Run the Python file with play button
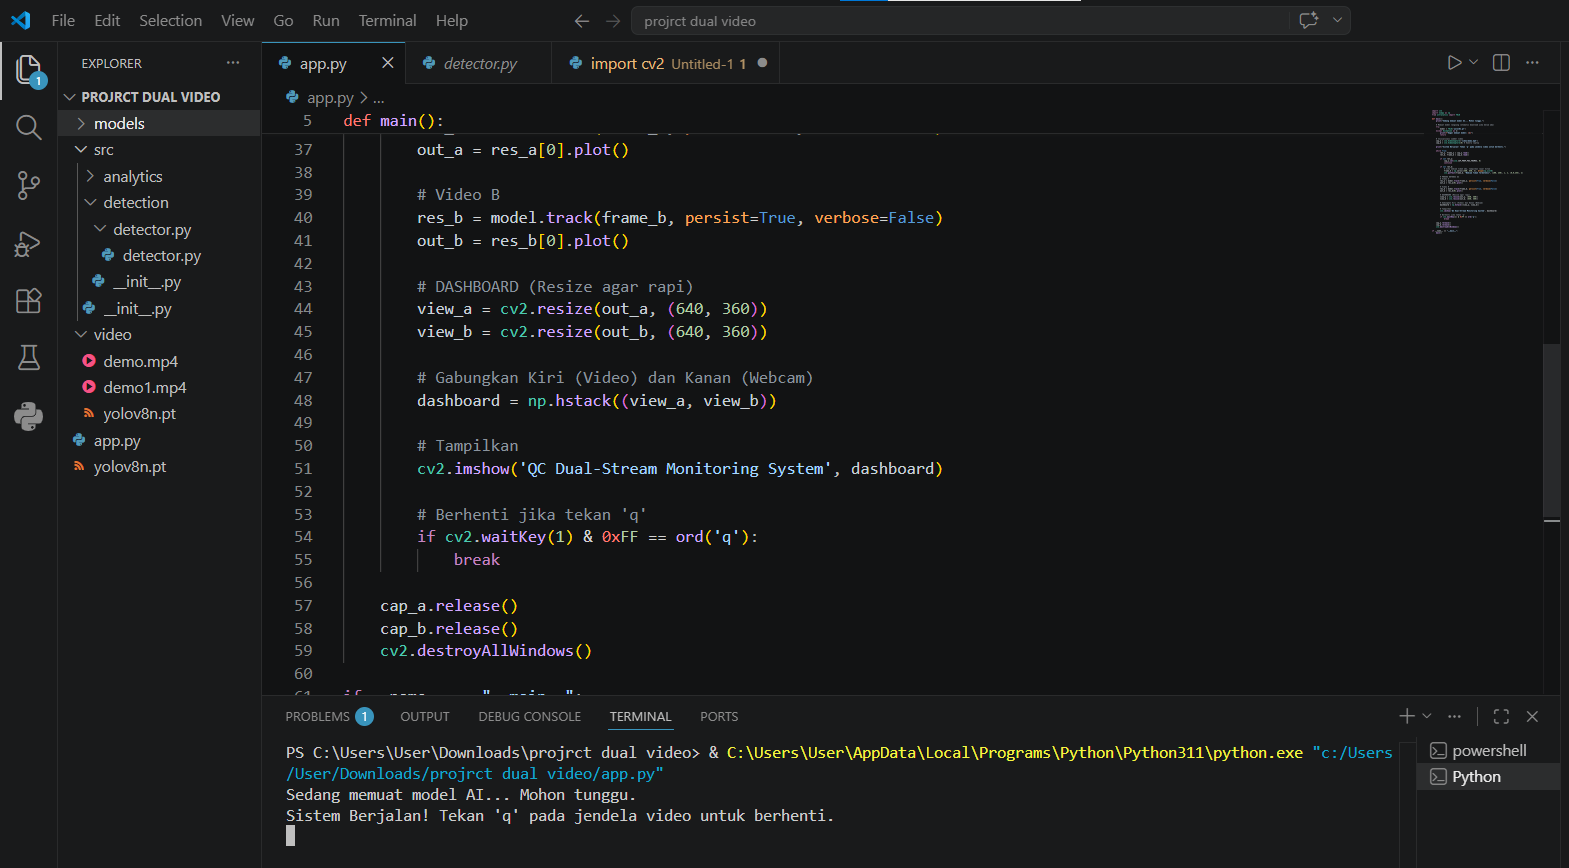Screen dimensions: 1569x868 [x=1454, y=62]
